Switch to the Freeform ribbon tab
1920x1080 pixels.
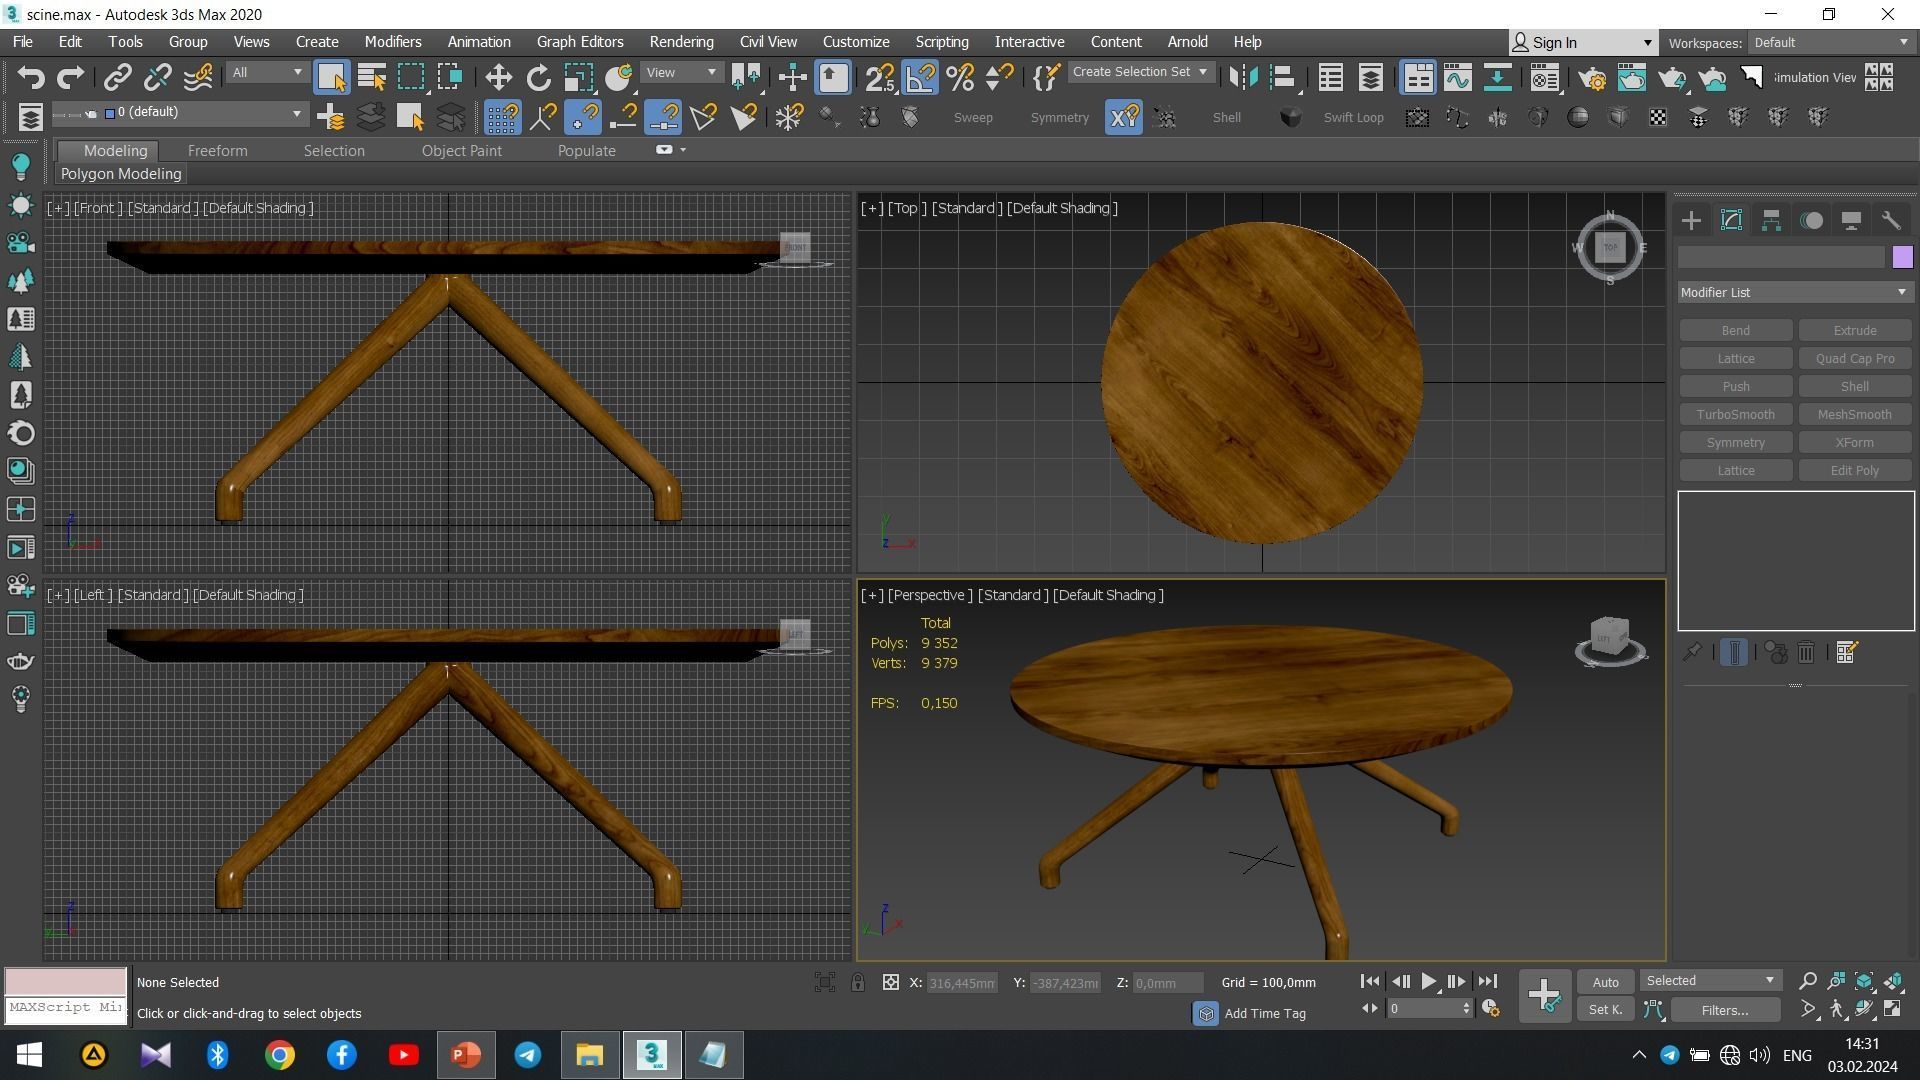pyautogui.click(x=217, y=150)
